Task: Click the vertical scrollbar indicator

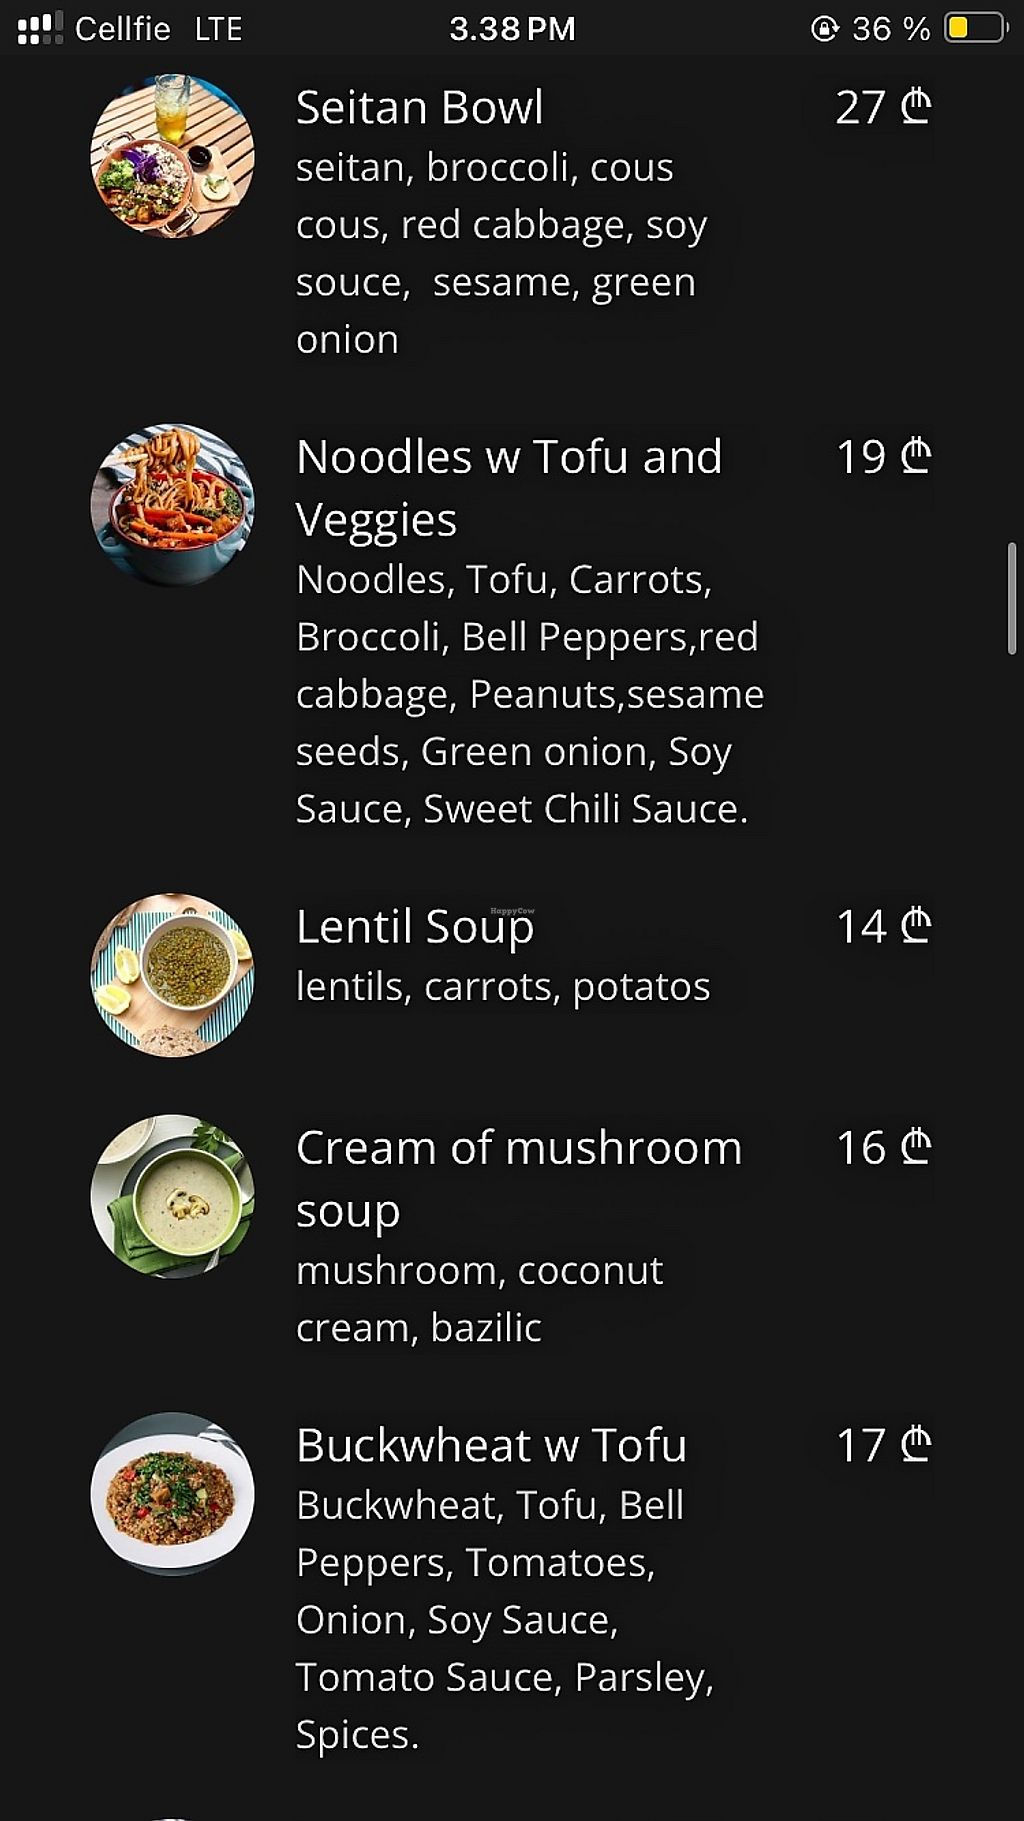Action: (1011, 598)
